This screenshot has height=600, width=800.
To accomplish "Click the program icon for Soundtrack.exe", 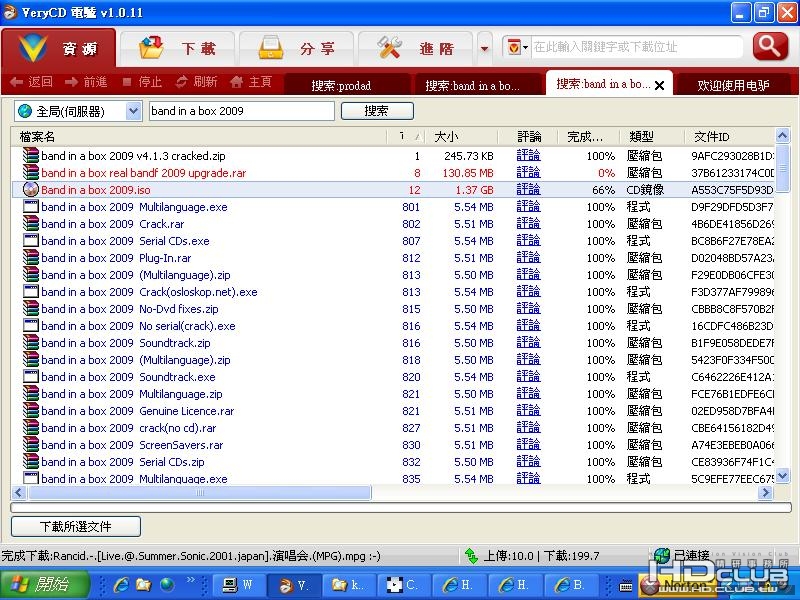I will pos(31,377).
